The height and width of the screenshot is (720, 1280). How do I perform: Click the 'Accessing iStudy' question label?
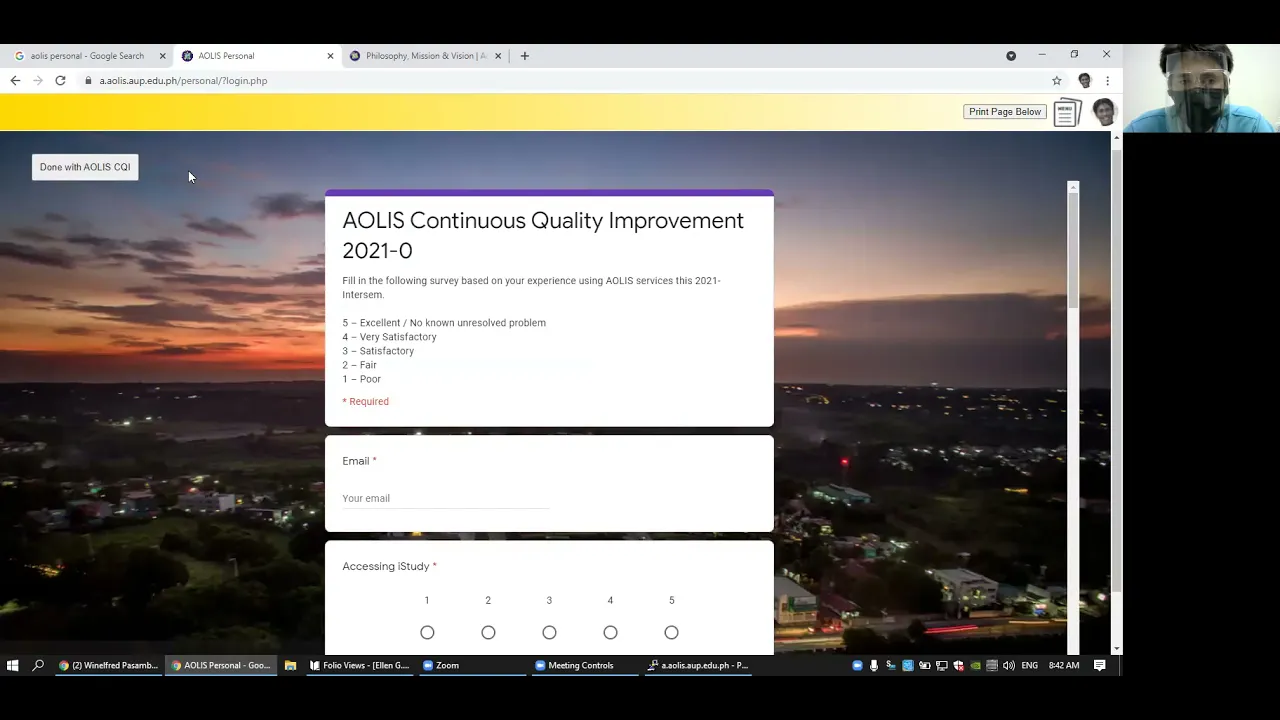pos(386,566)
